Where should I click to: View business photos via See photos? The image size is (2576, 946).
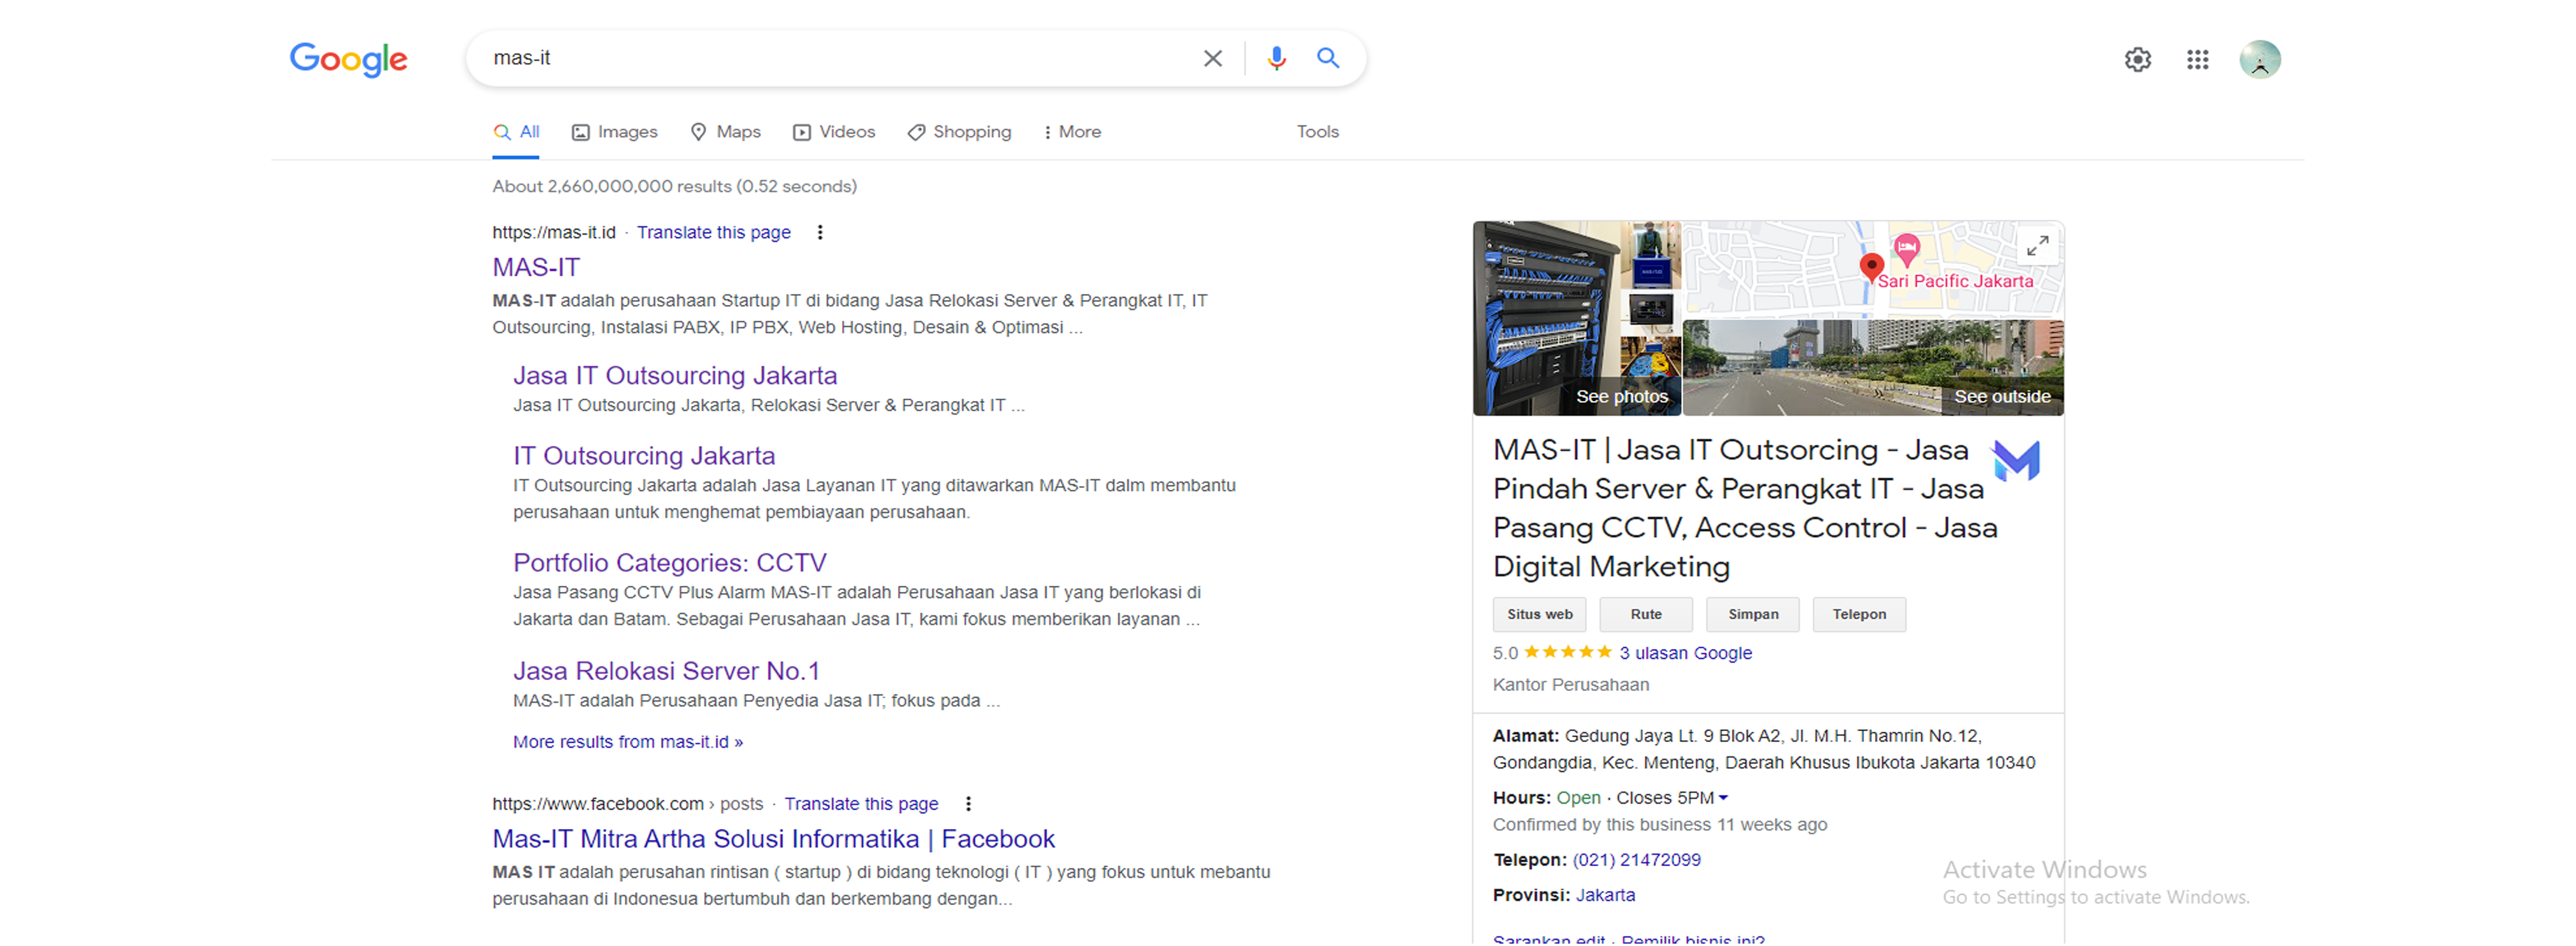click(x=1622, y=397)
